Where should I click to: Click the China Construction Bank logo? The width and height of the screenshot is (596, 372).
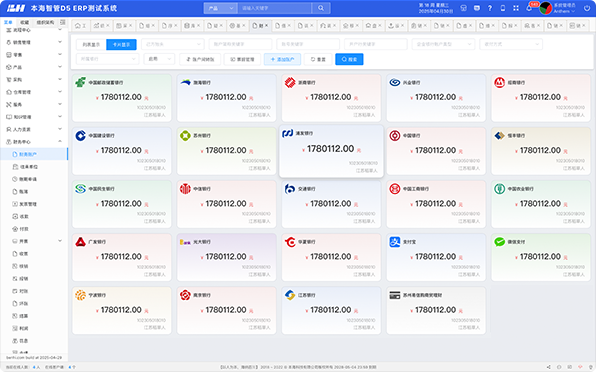tap(81, 135)
